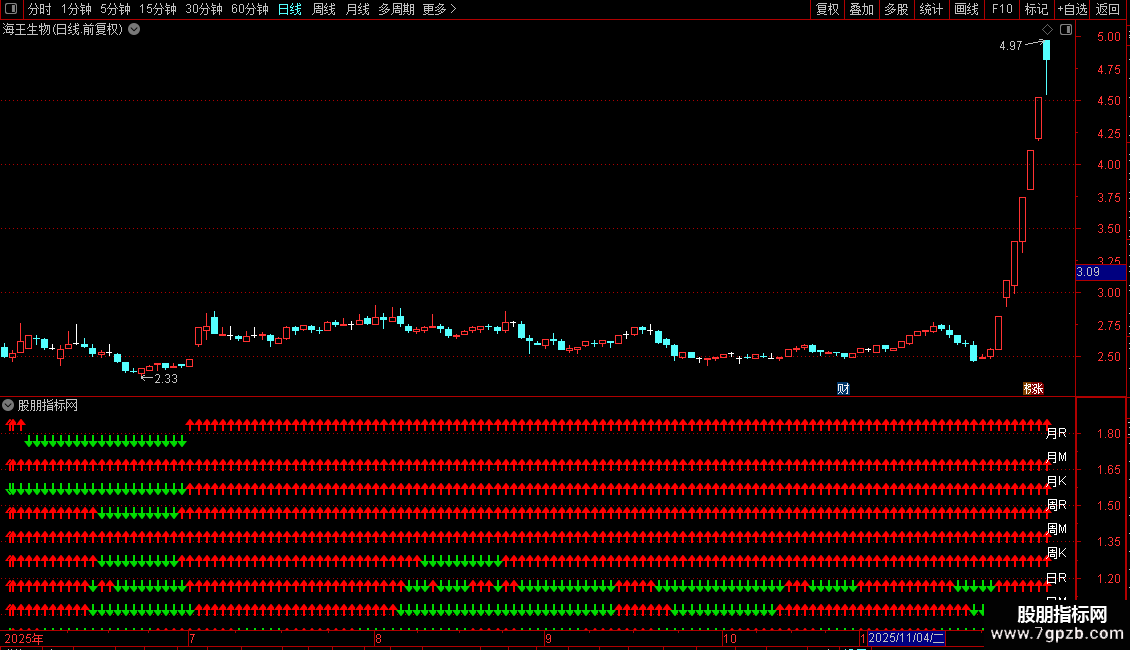Click the 2.33 low price label
1130x650 pixels.
166,379
